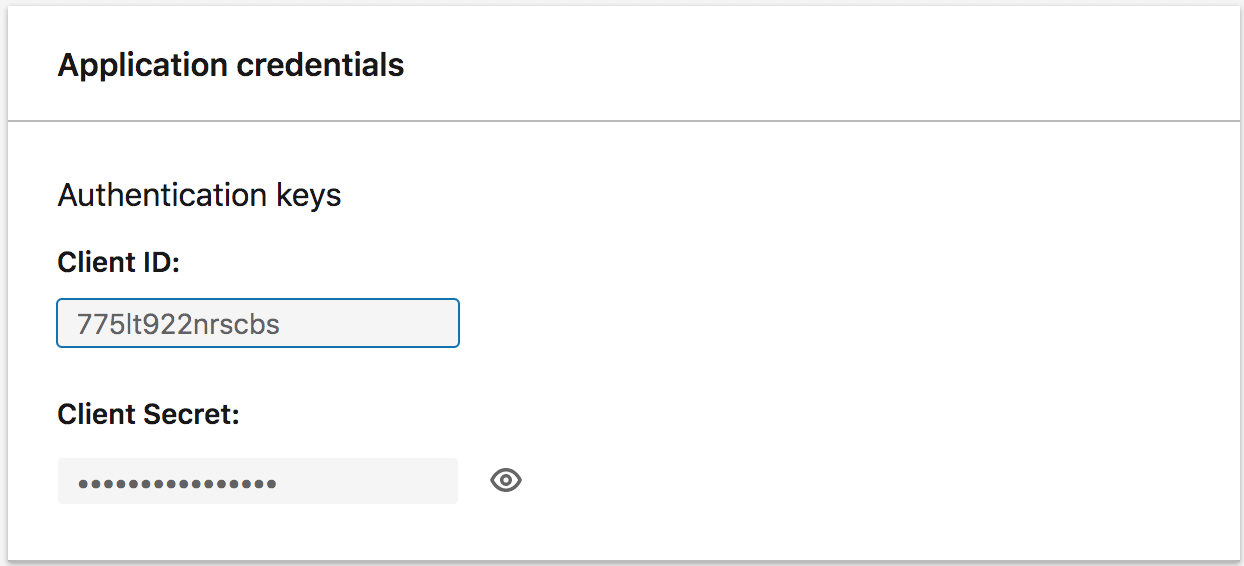Place cursor at end of 775lt922nrscbs

tap(281, 324)
